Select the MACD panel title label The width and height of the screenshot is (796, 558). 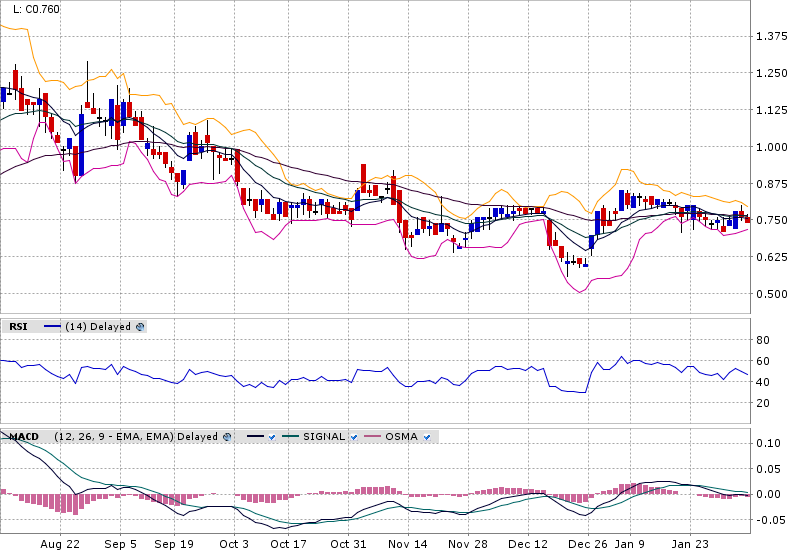[24, 437]
